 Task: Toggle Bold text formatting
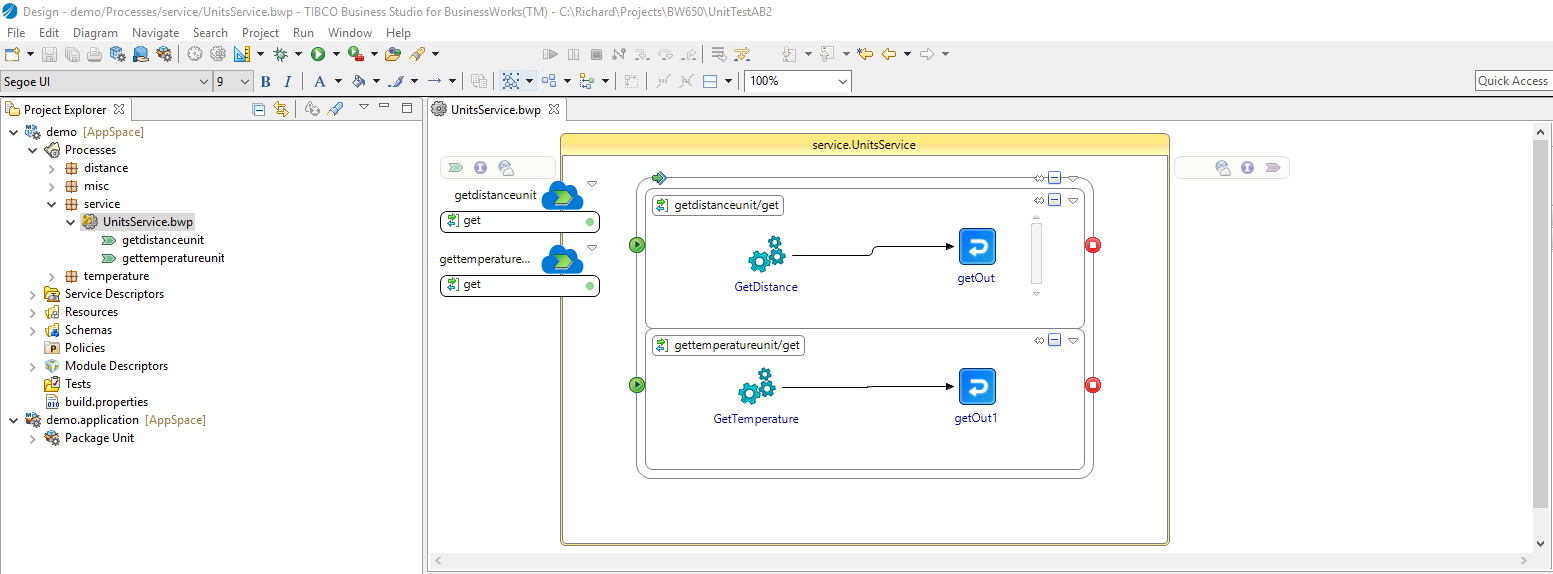[x=265, y=81]
